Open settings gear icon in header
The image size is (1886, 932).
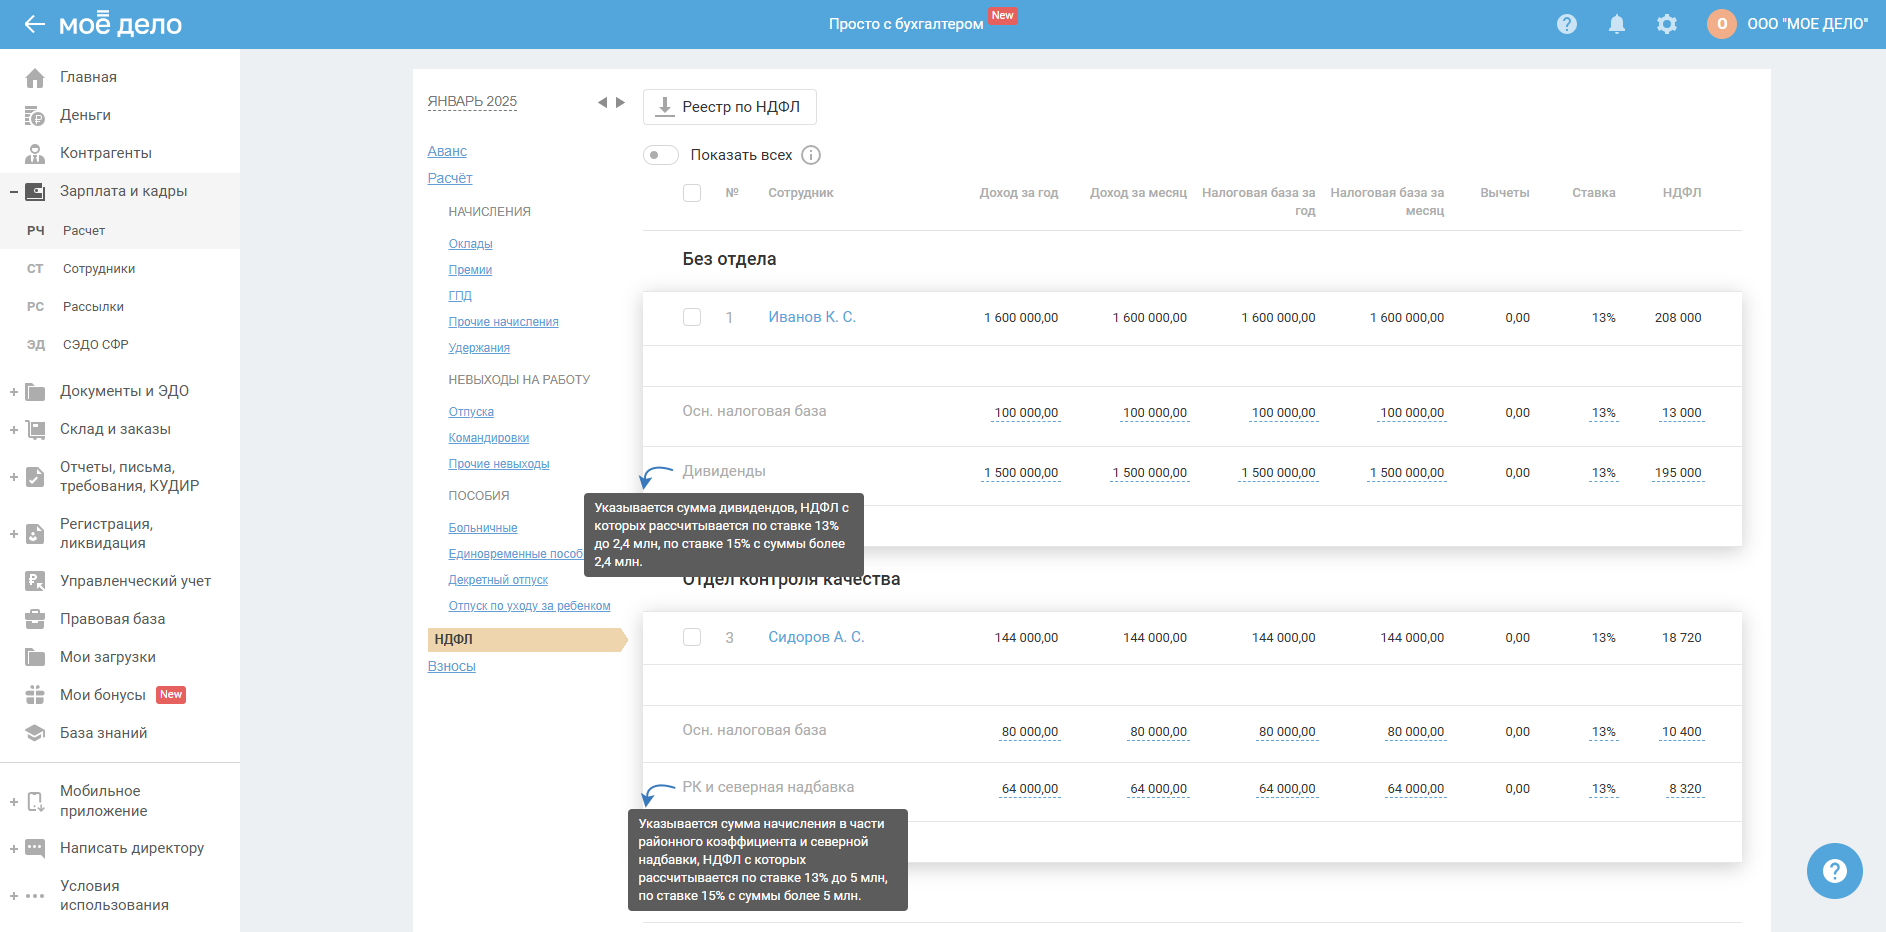[x=1666, y=24]
